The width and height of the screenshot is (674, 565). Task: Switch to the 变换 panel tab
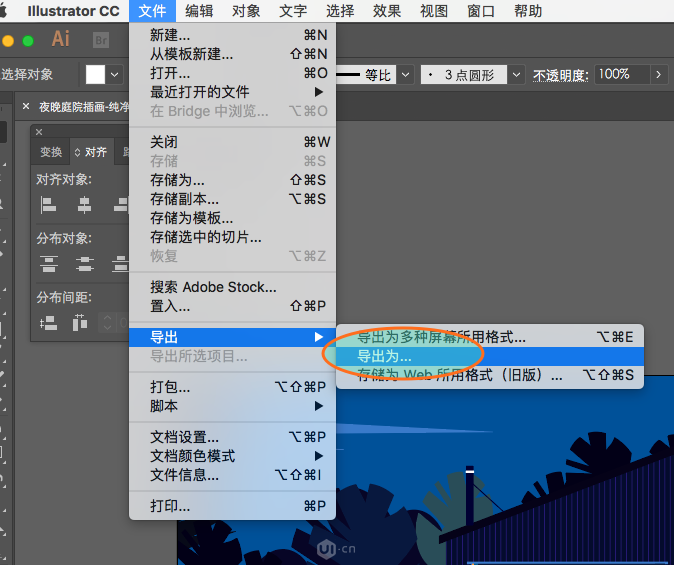pos(51,152)
